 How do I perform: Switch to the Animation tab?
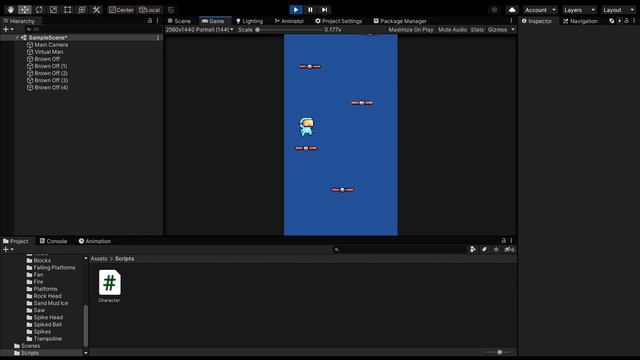[x=95, y=241]
